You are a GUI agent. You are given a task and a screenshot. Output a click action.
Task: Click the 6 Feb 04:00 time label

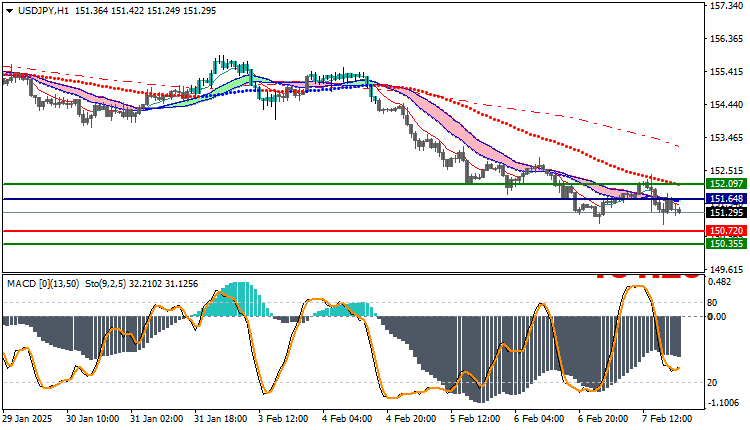pos(539,419)
